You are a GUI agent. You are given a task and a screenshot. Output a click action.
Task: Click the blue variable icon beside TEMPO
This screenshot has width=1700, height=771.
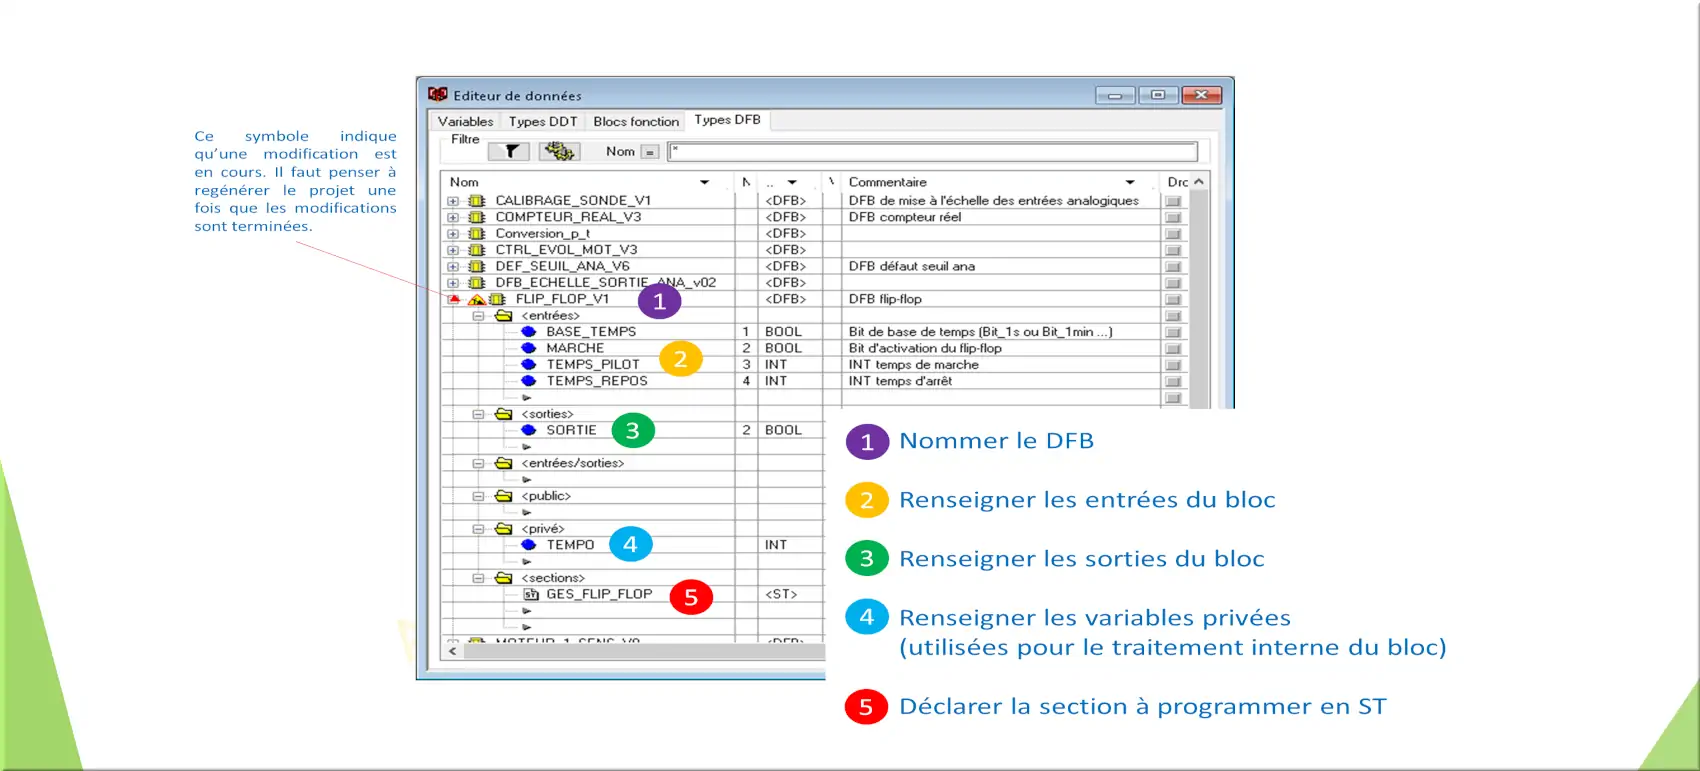529,545
